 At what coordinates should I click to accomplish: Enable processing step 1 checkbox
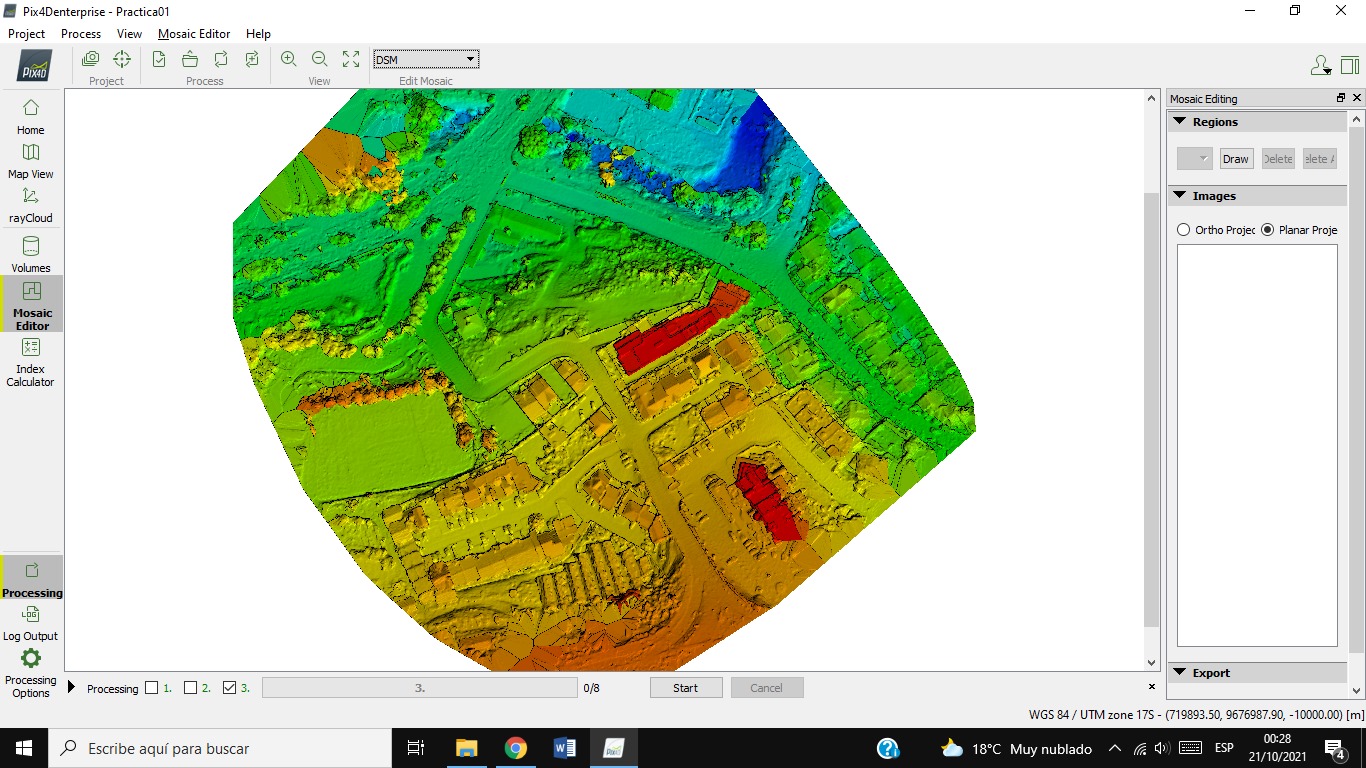(152, 688)
